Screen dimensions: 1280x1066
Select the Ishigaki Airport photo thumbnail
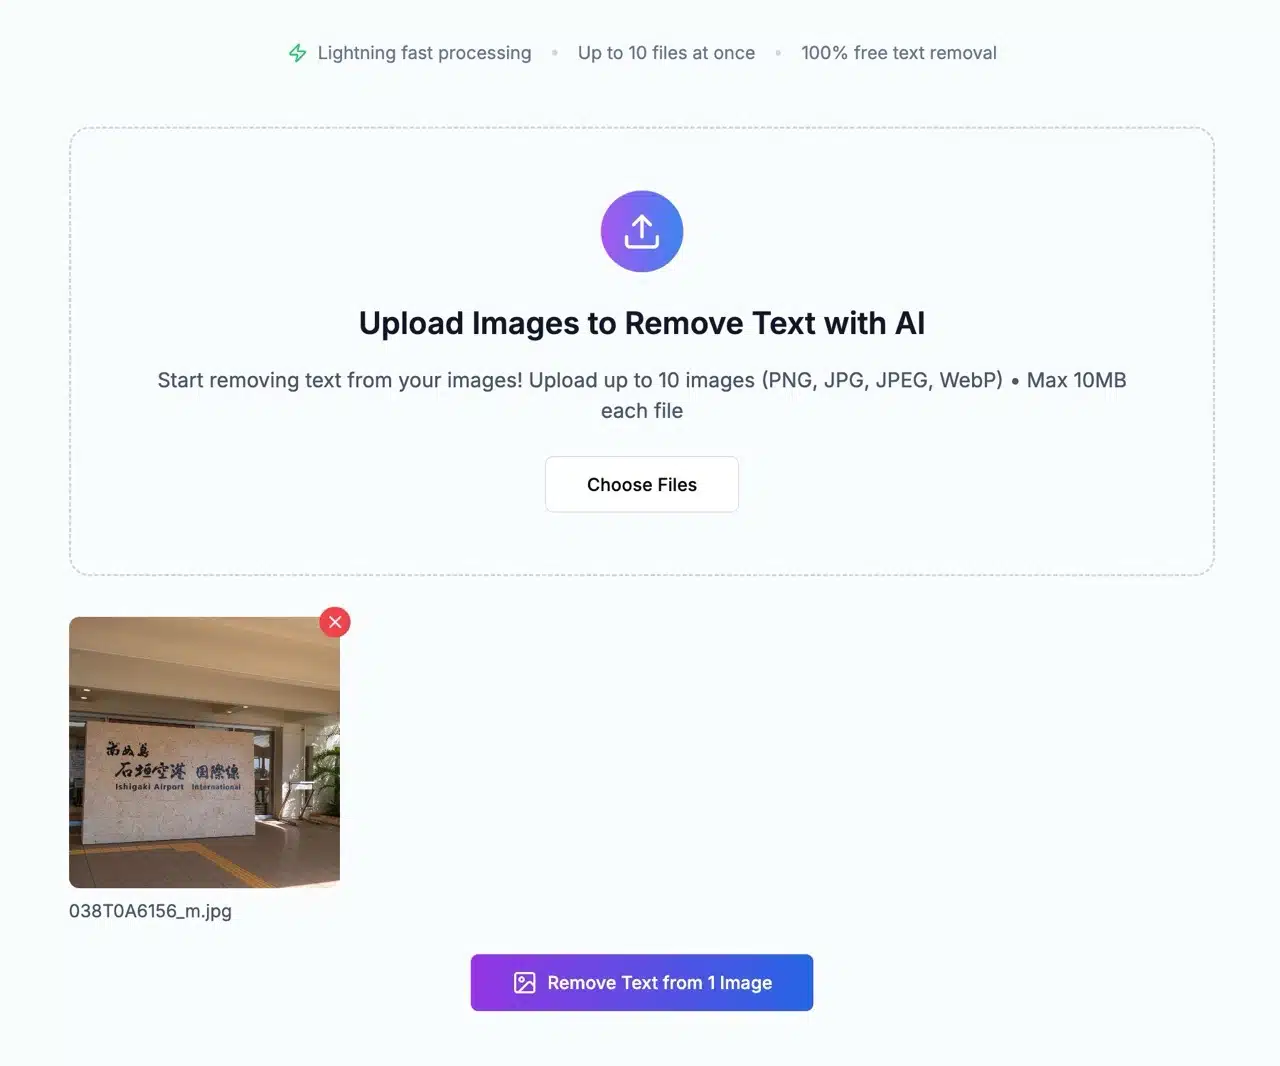(x=204, y=752)
